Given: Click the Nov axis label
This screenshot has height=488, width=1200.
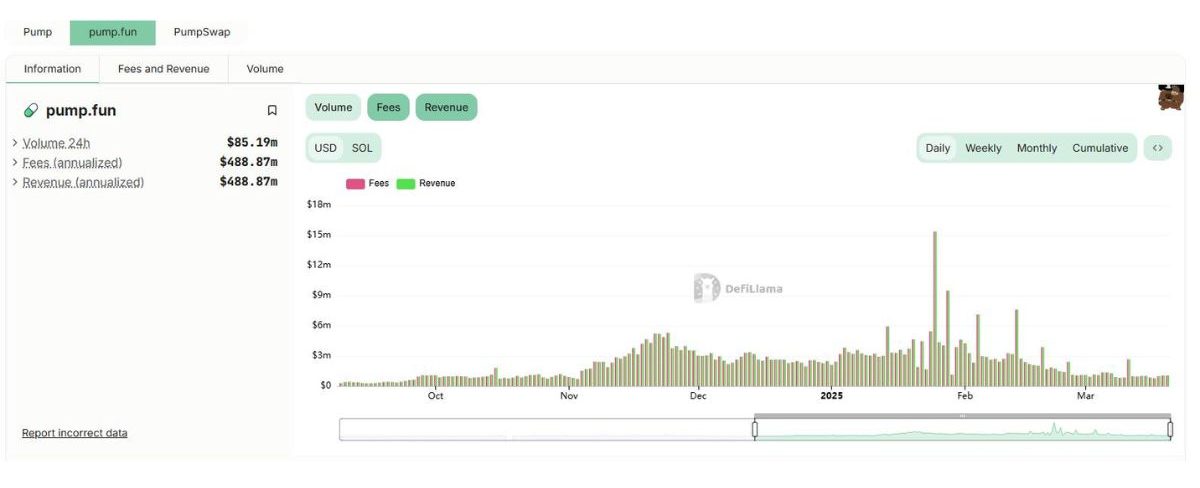Looking at the screenshot, I should [x=569, y=396].
